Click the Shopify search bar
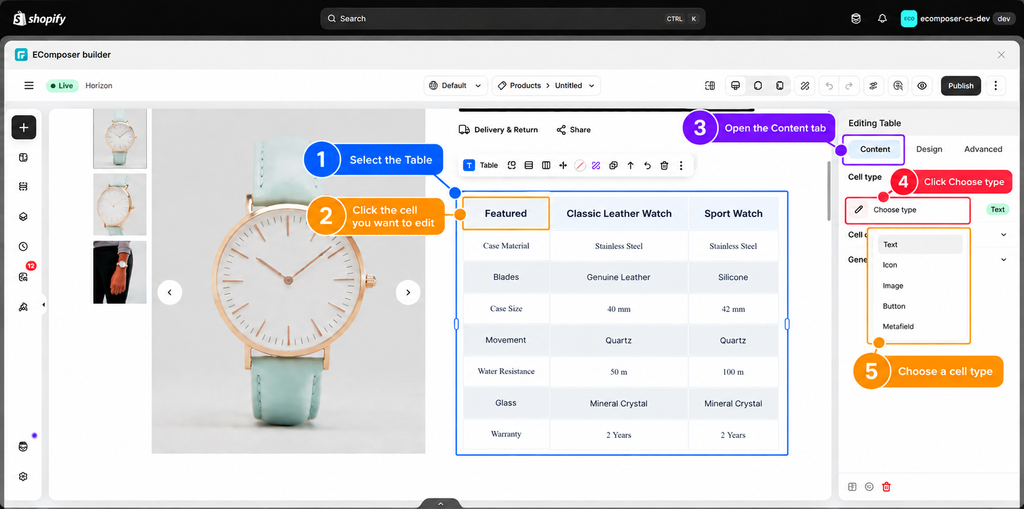1024x509 pixels. (513, 18)
